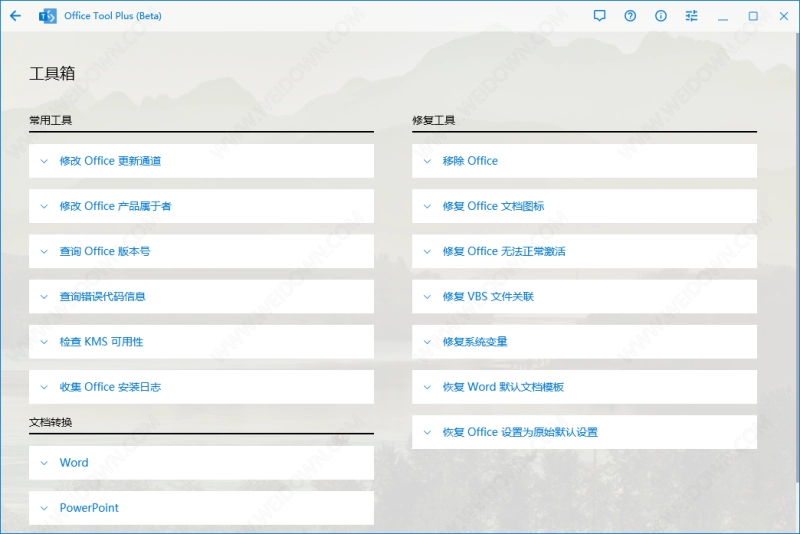This screenshot has height=534, width=800.
Task: Select 移除 Office text
Action: click(x=470, y=161)
